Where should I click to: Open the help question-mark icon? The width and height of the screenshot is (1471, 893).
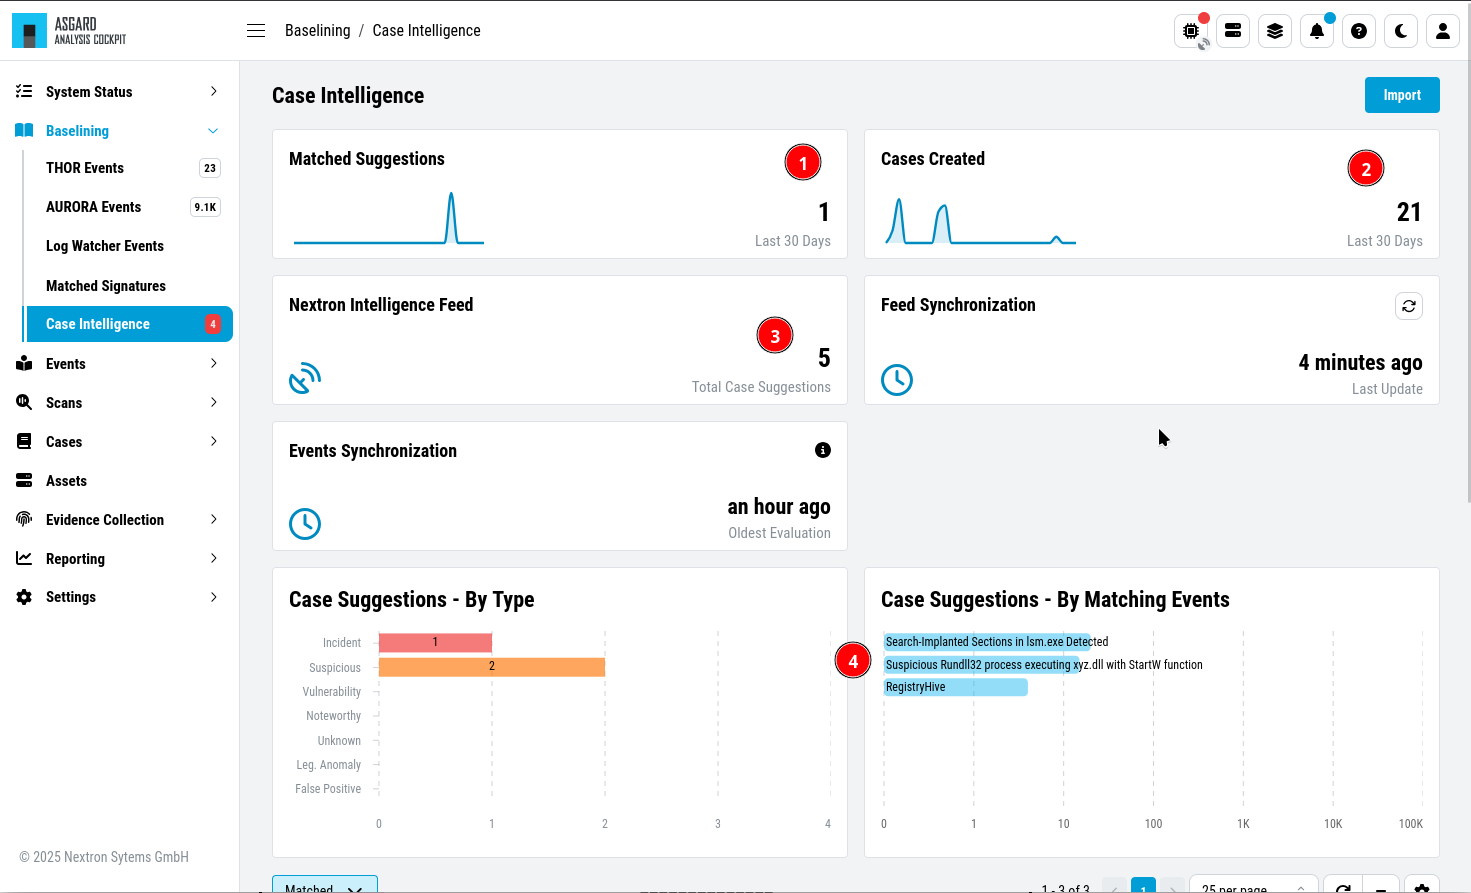[1359, 31]
